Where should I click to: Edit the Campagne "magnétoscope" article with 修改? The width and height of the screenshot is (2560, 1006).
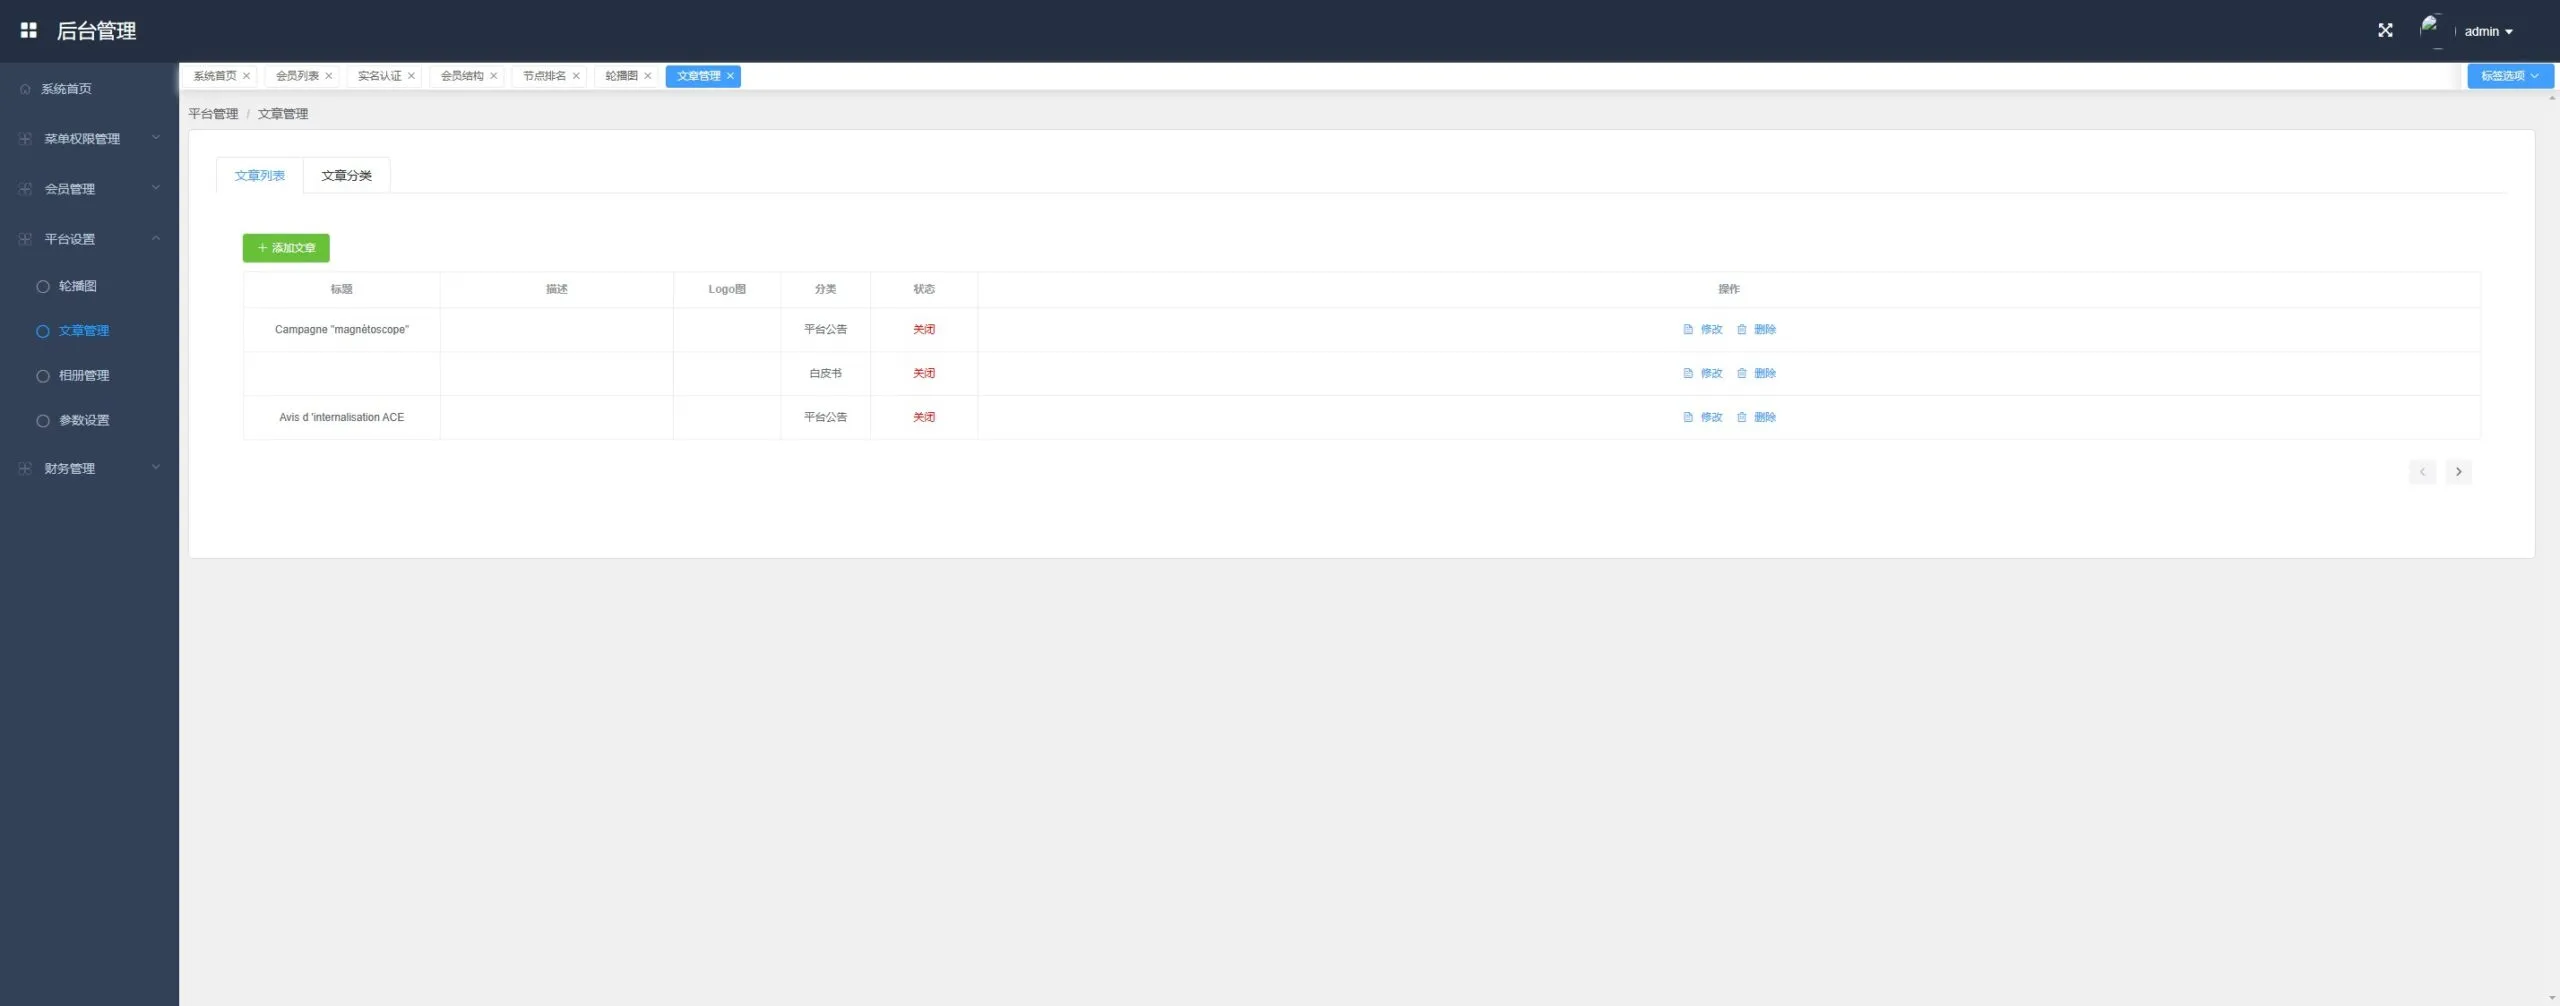[1703, 330]
